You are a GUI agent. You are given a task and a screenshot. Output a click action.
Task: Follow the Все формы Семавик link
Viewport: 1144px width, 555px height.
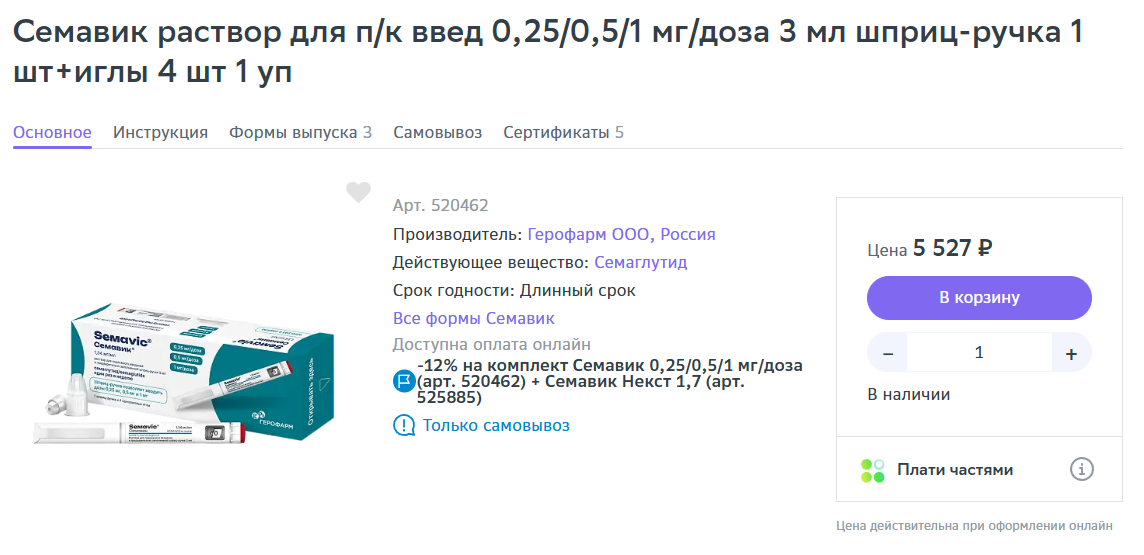(474, 319)
